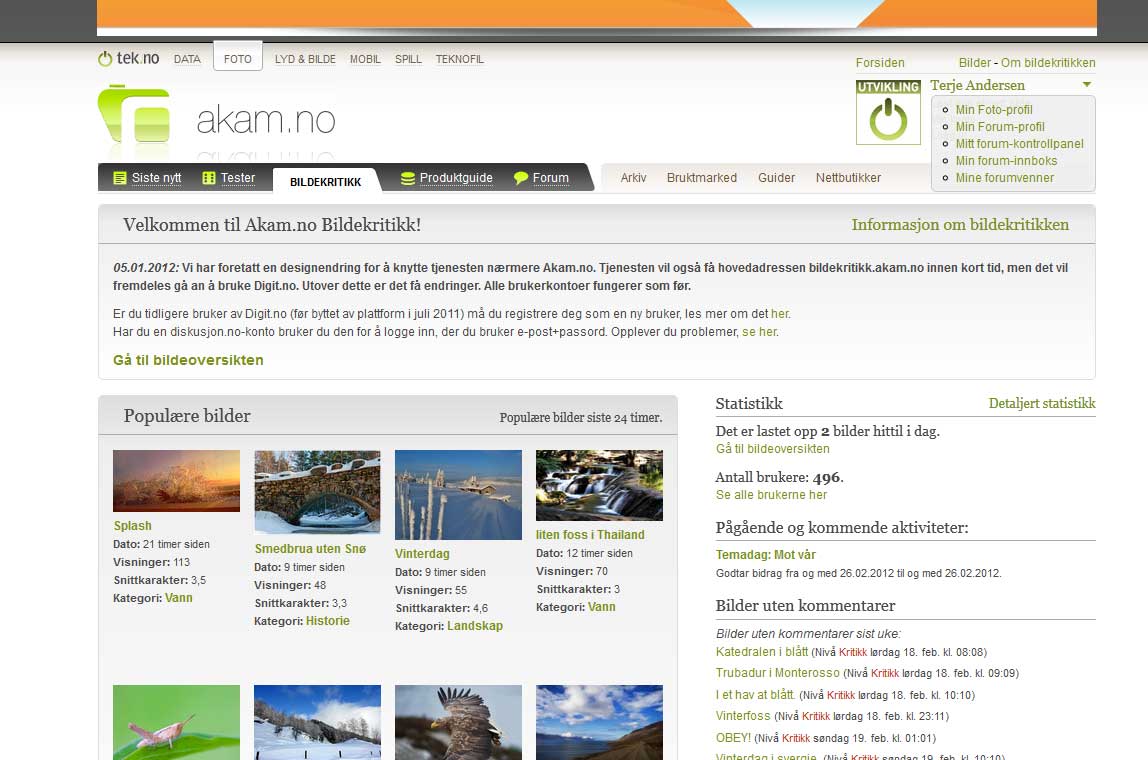Open the Guider page
Image resolution: width=1148 pixels, height=760 pixels.
point(776,178)
